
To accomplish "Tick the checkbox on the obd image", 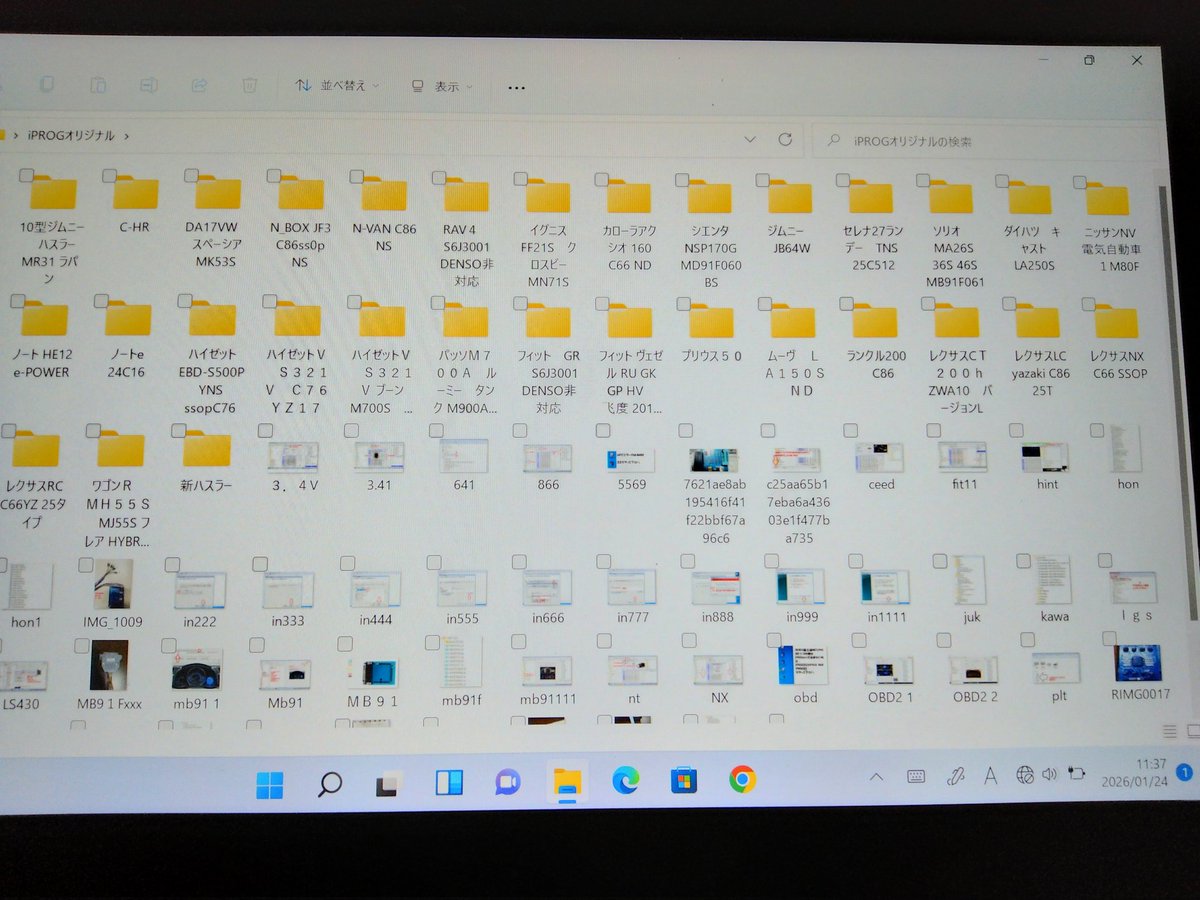I will tap(774, 640).
